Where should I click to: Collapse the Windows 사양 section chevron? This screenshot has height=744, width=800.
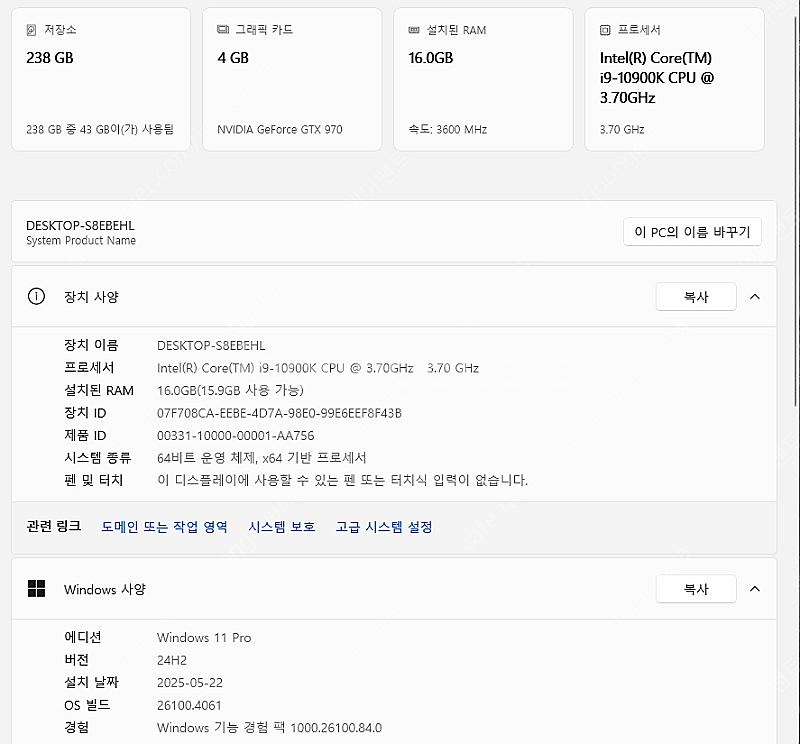(755, 589)
